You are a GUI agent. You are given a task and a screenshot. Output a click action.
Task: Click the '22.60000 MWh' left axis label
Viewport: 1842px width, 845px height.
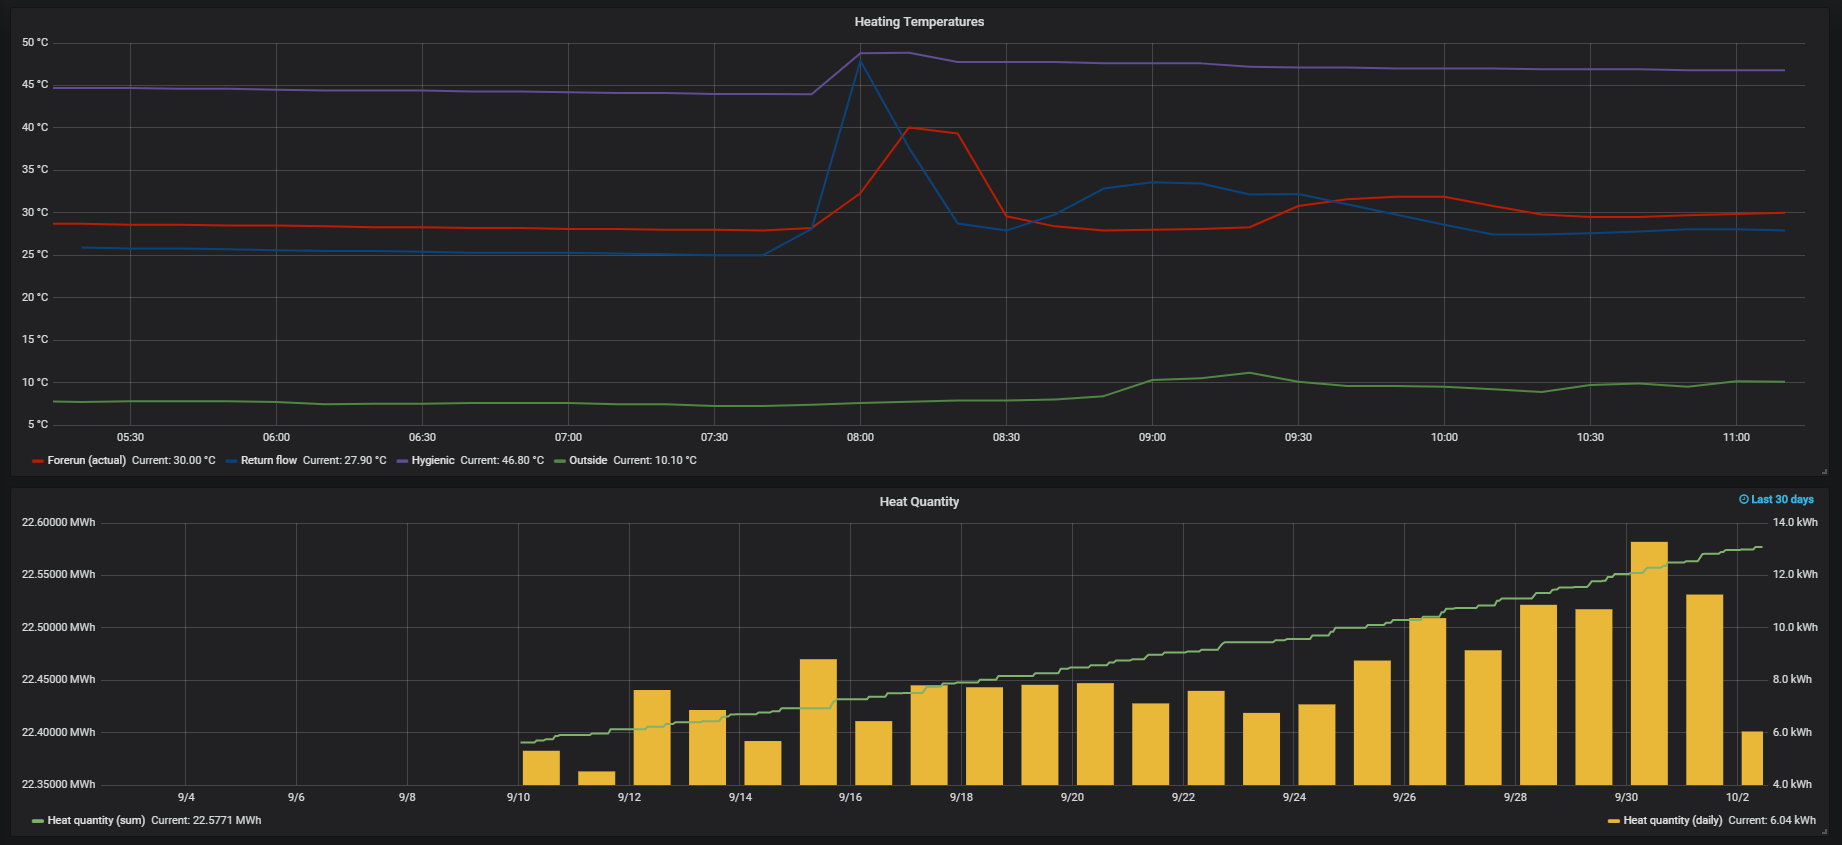59,522
